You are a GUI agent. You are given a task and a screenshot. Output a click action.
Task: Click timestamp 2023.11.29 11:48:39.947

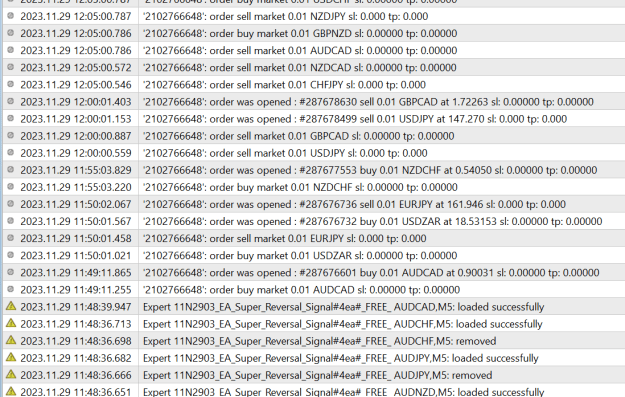[x=76, y=307]
